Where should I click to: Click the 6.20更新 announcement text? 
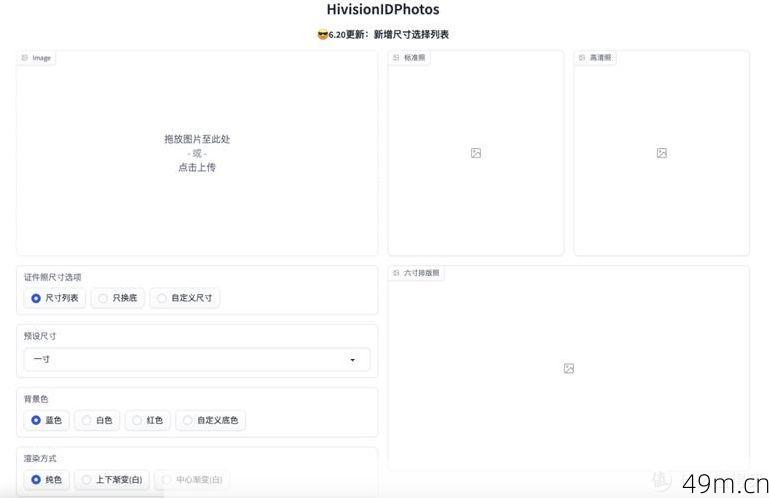tap(383, 34)
